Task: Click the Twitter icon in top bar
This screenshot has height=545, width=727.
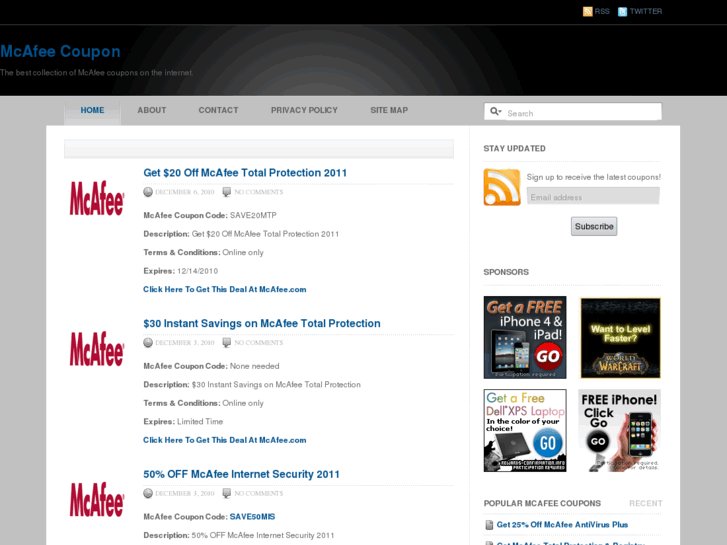Action: 623,12
